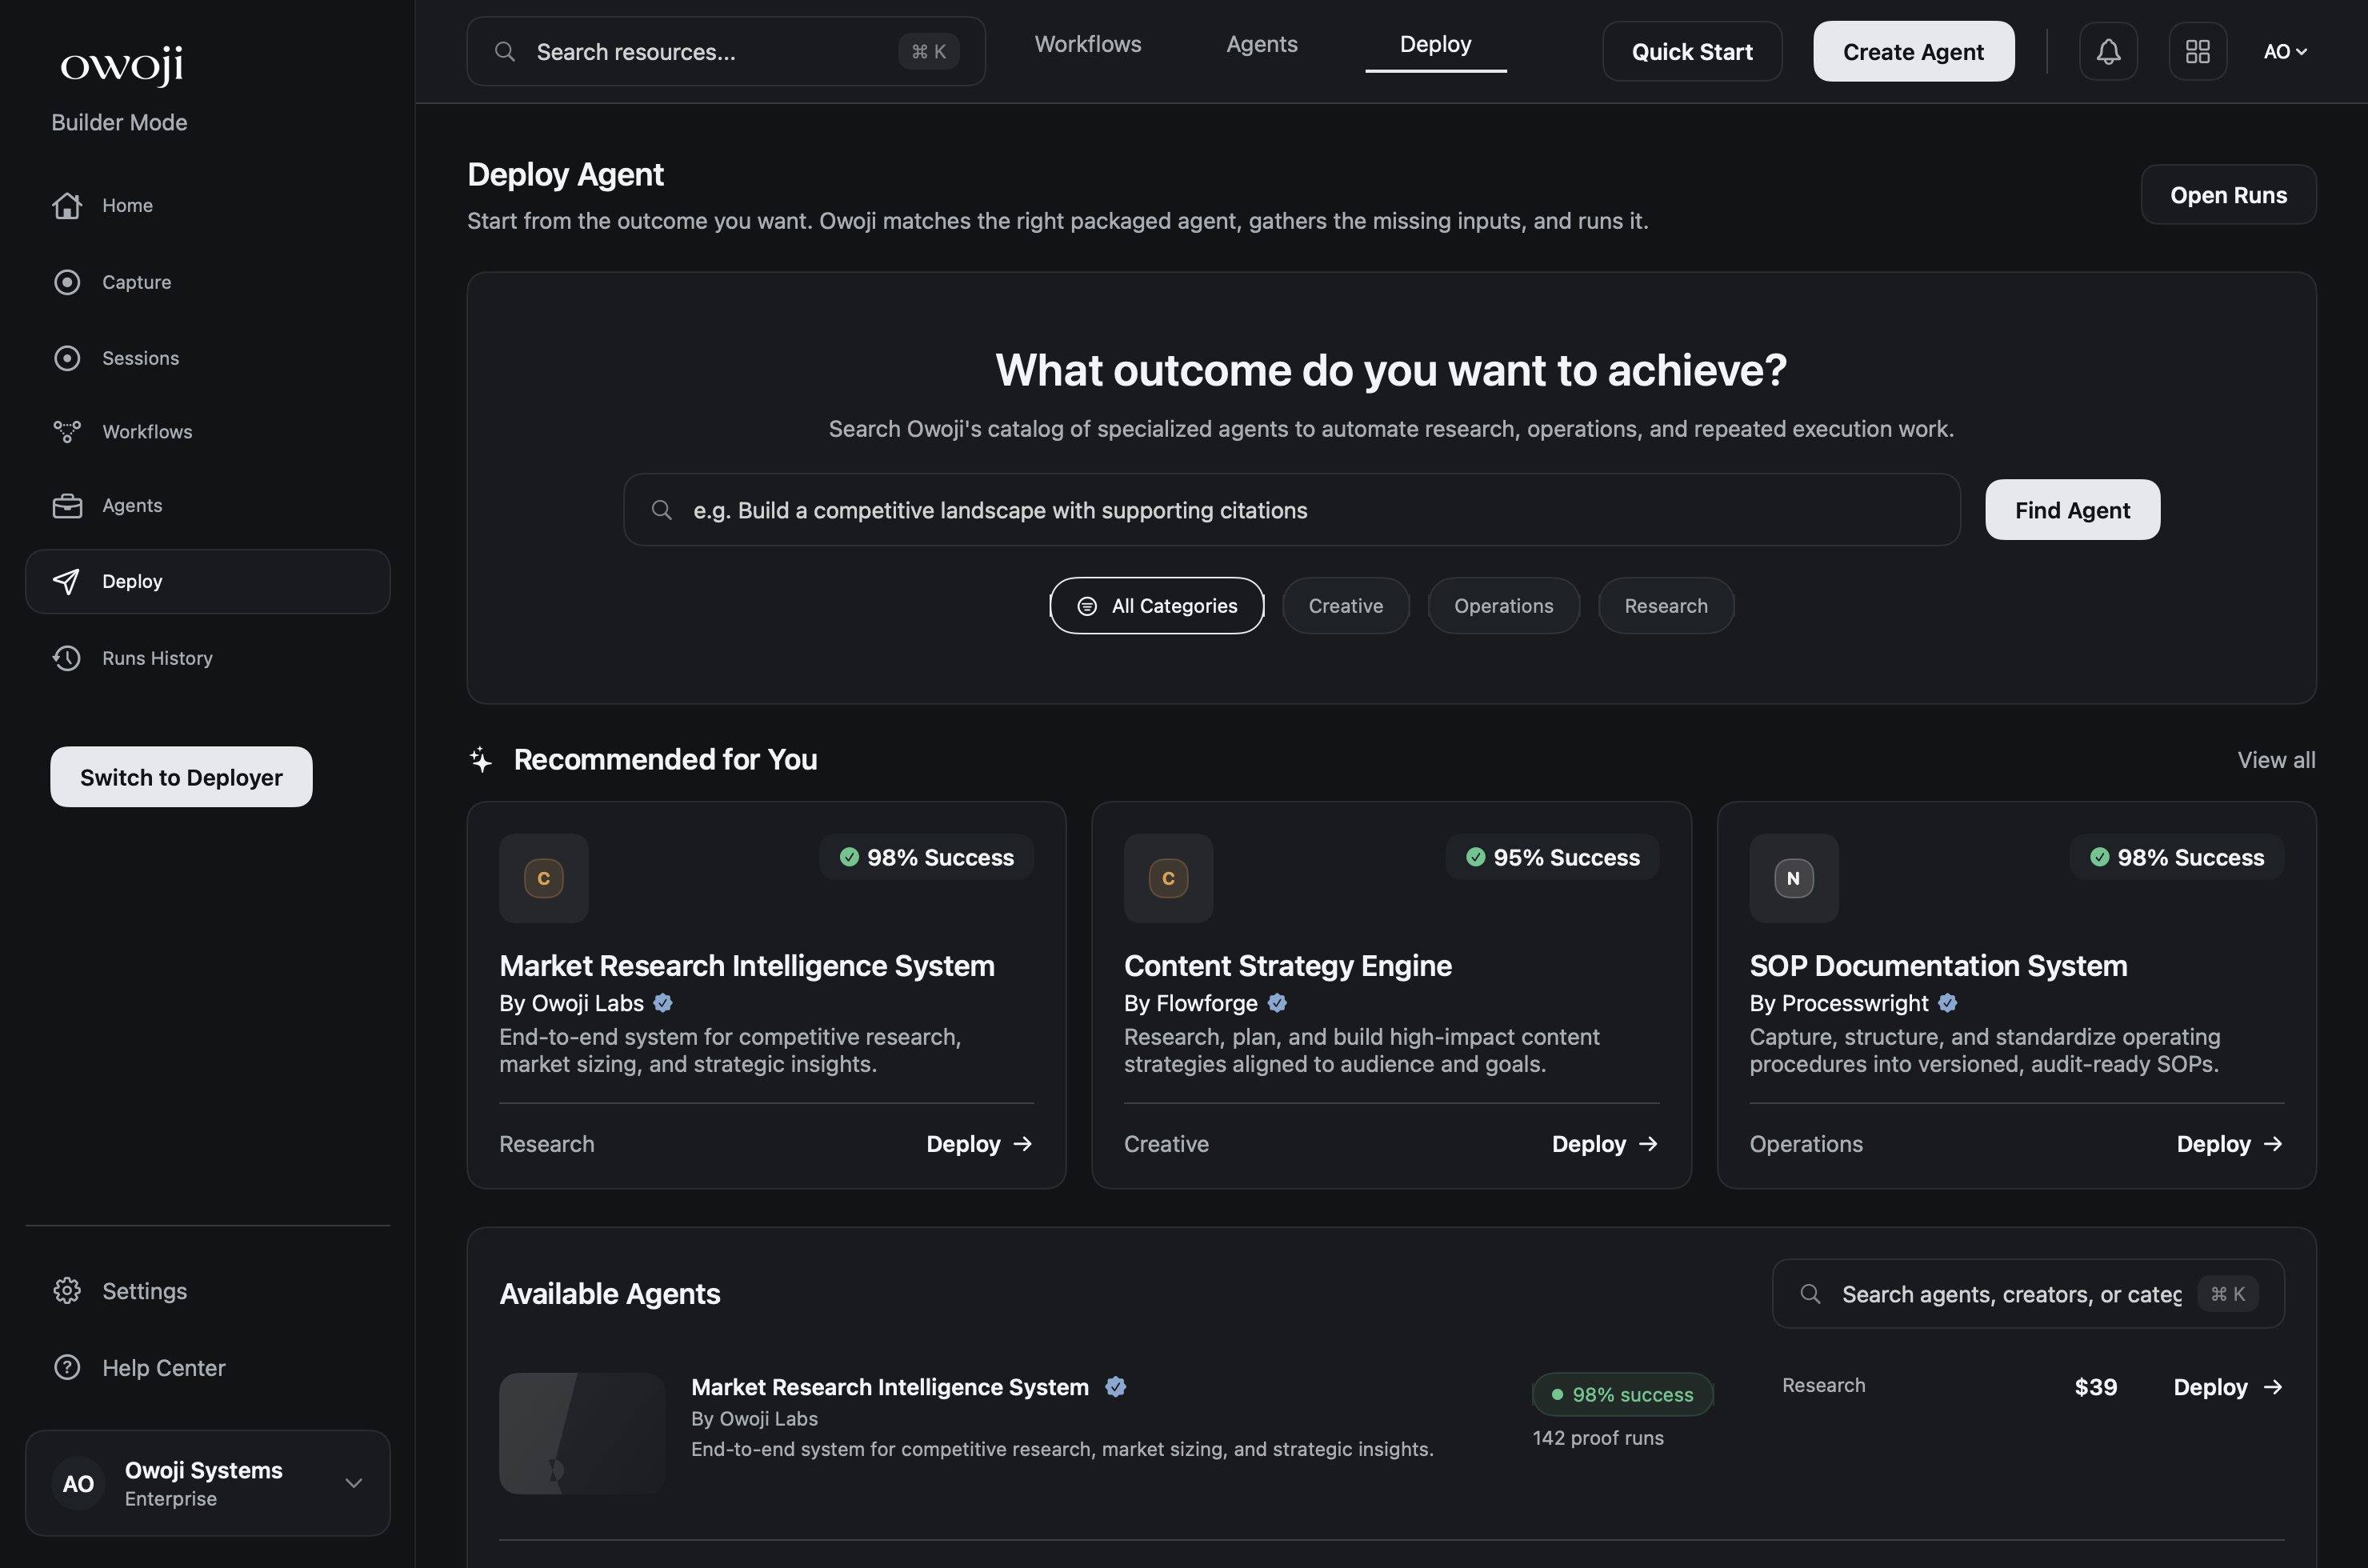Select the Research category filter chip
Screen dimensions: 2368x1568
click(x=1665, y=605)
